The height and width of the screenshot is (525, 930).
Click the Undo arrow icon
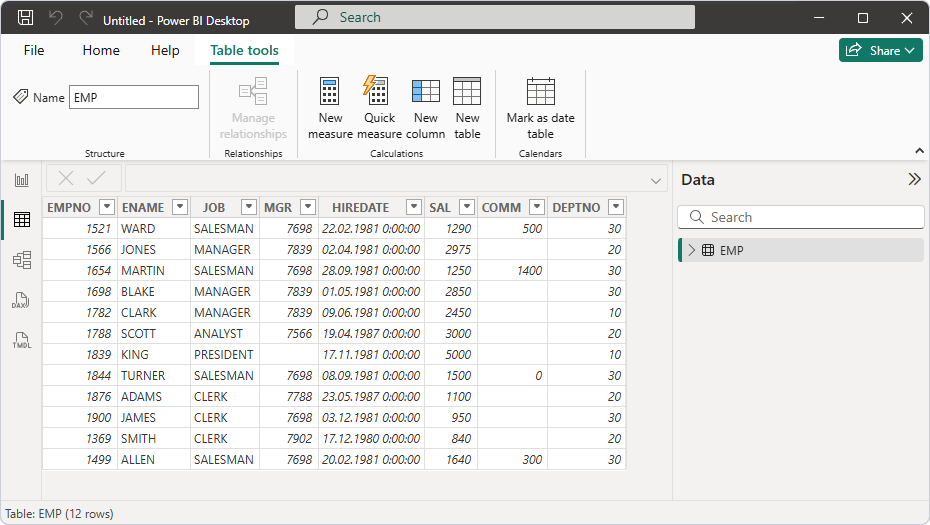pyautogui.click(x=56, y=18)
